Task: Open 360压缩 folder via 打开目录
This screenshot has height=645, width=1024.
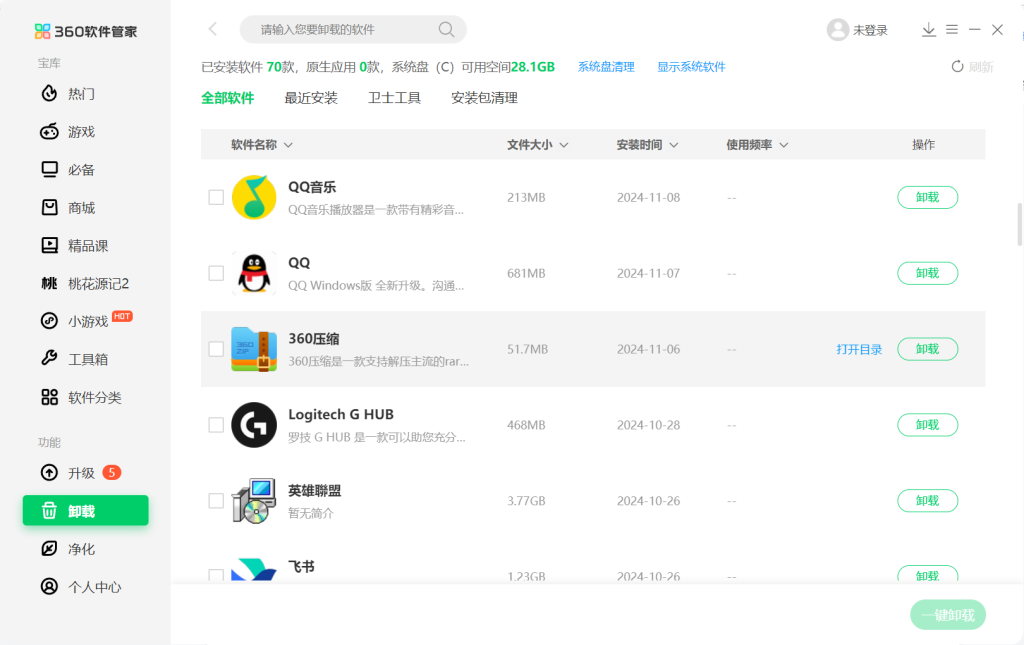Action: point(859,349)
